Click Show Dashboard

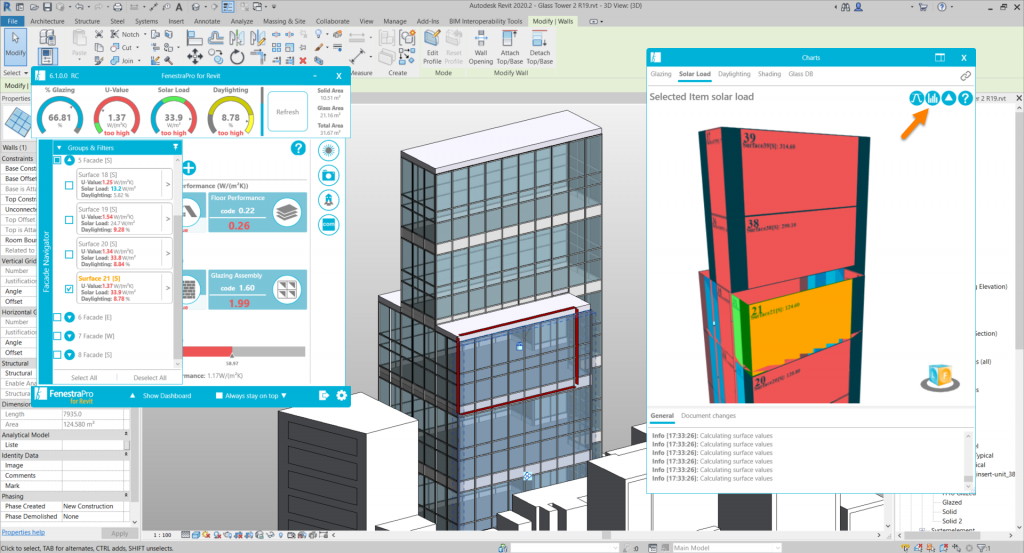click(x=167, y=396)
